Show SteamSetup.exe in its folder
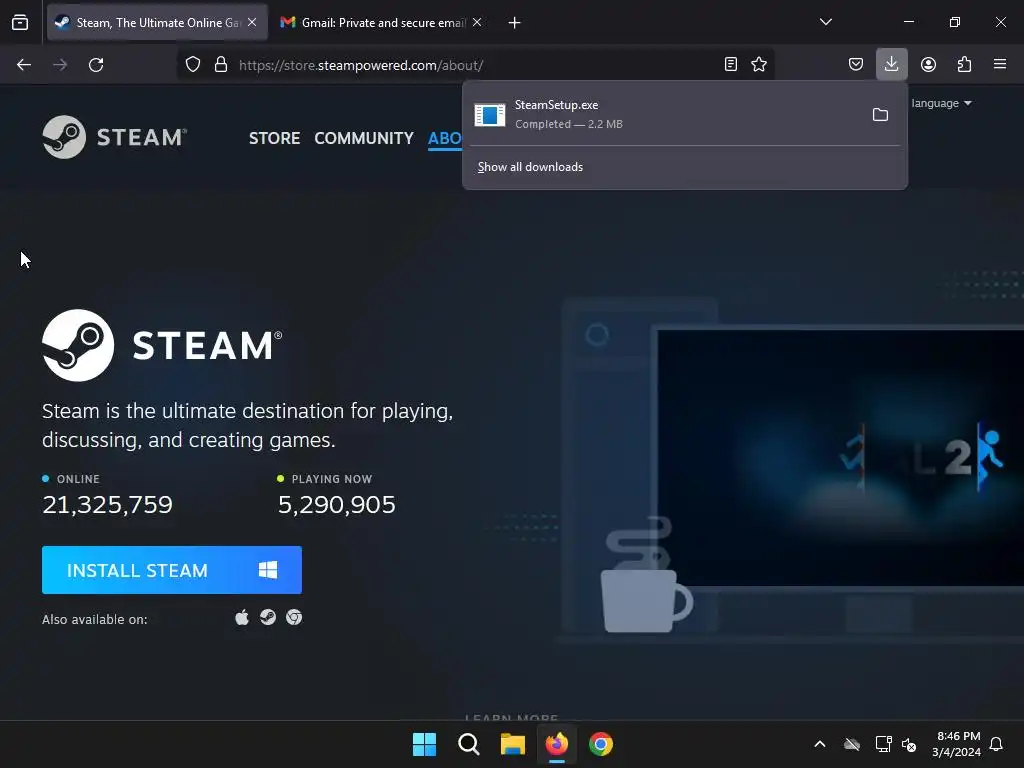Viewport: 1024px width, 768px height. pyautogui.click(x=880, y=115)
